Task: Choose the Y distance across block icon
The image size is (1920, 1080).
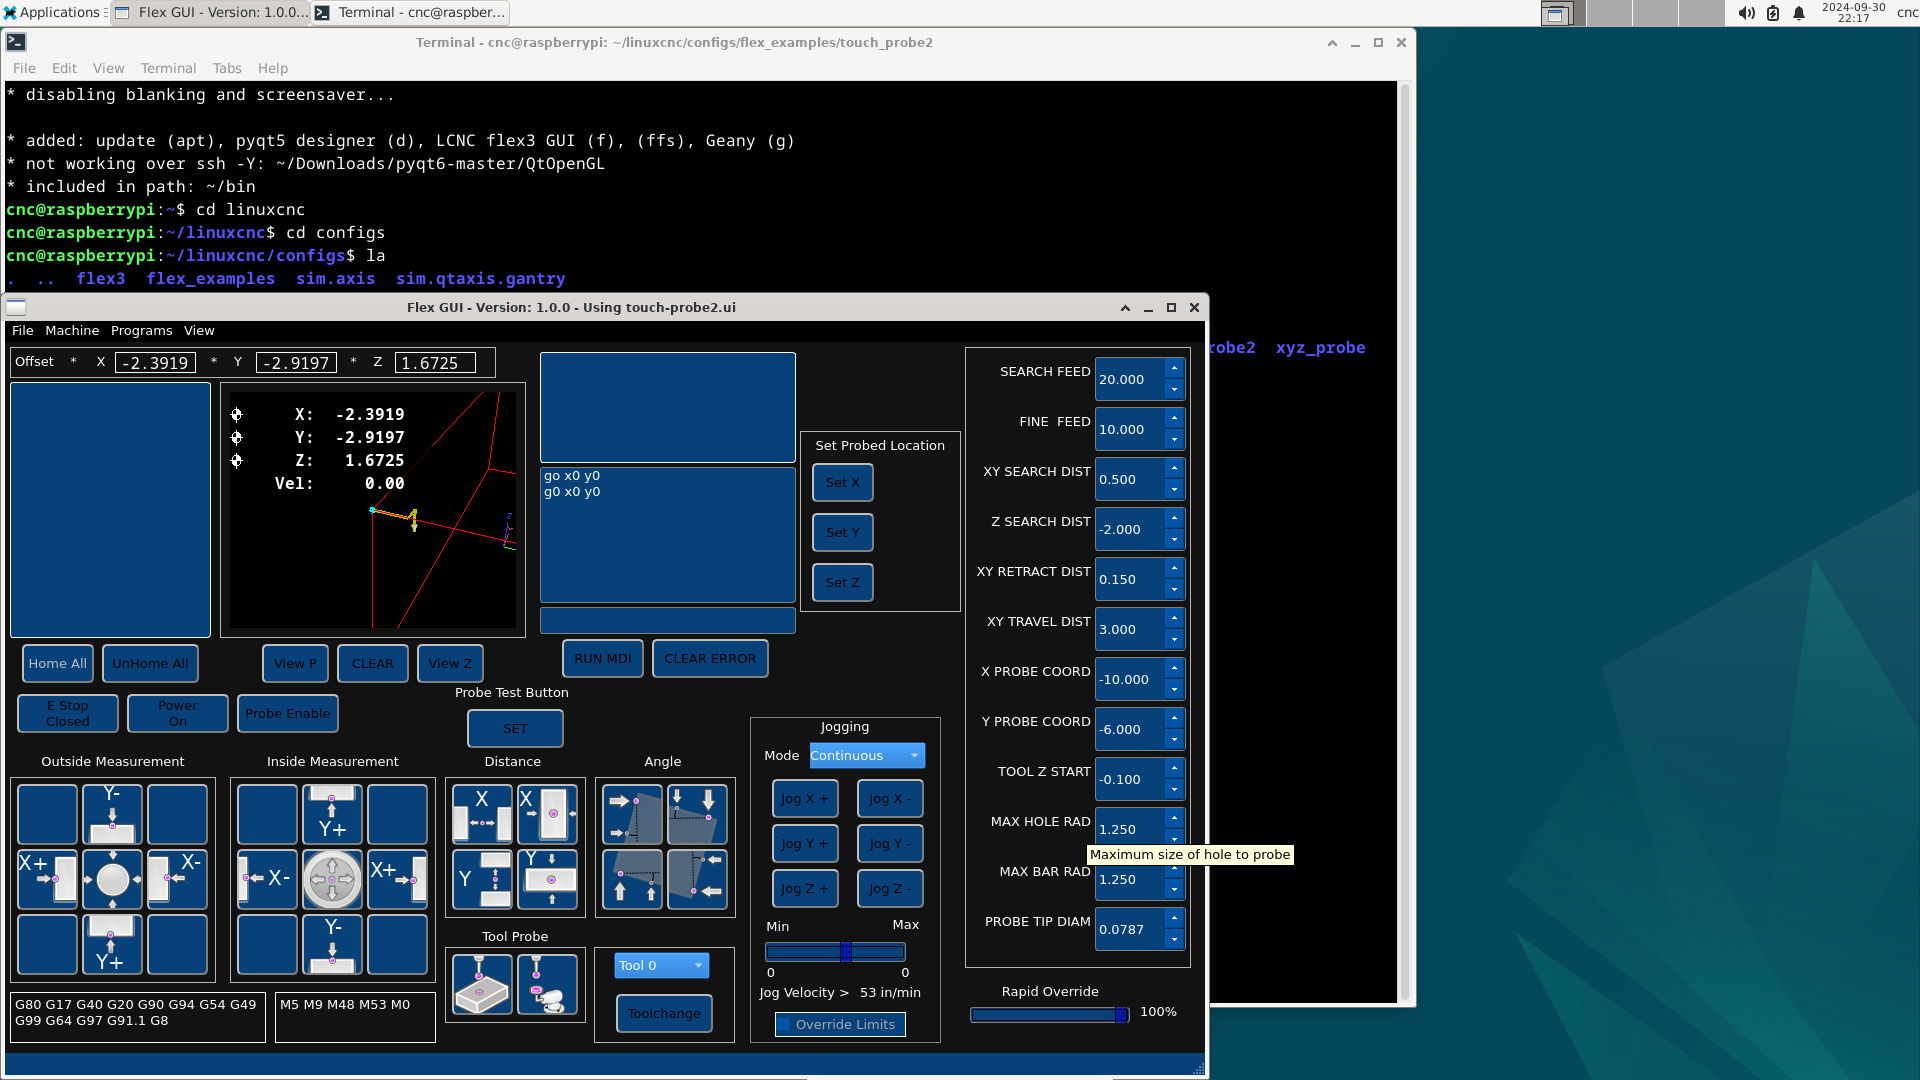Action: pos(547,879)
